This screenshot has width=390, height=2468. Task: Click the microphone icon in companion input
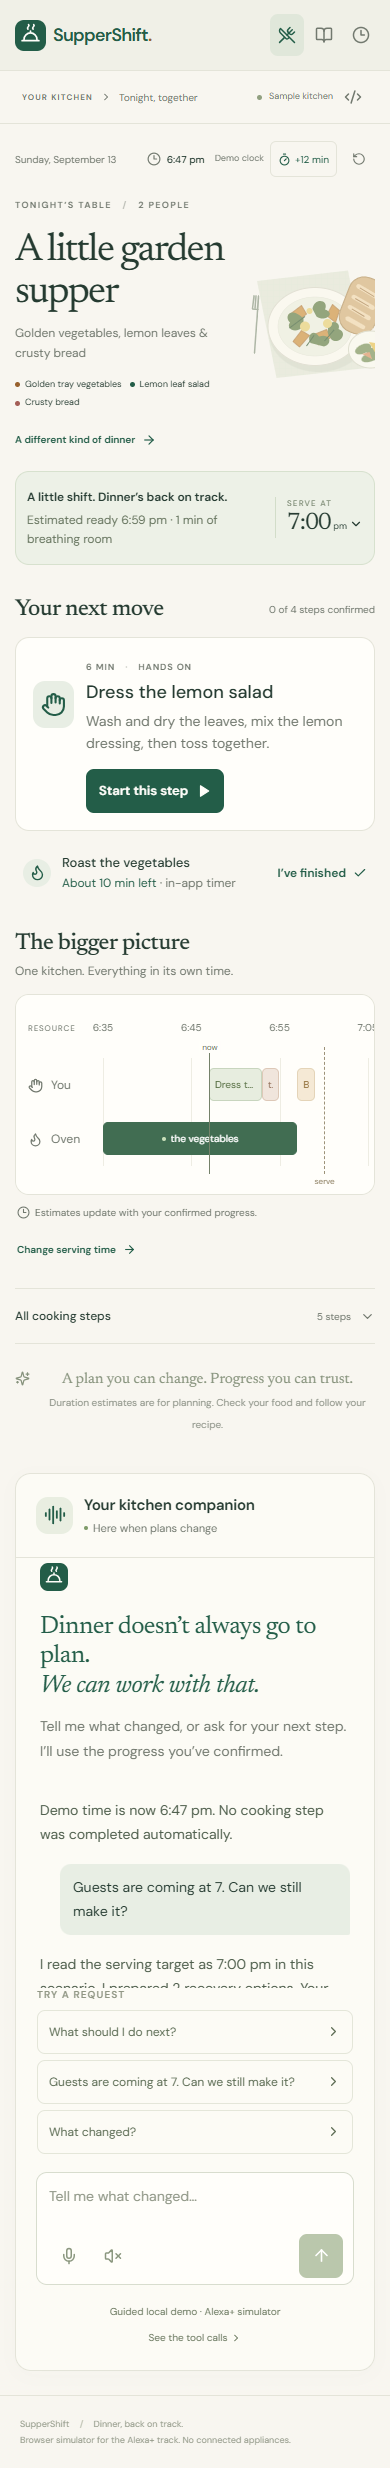tap(69, 2255)
